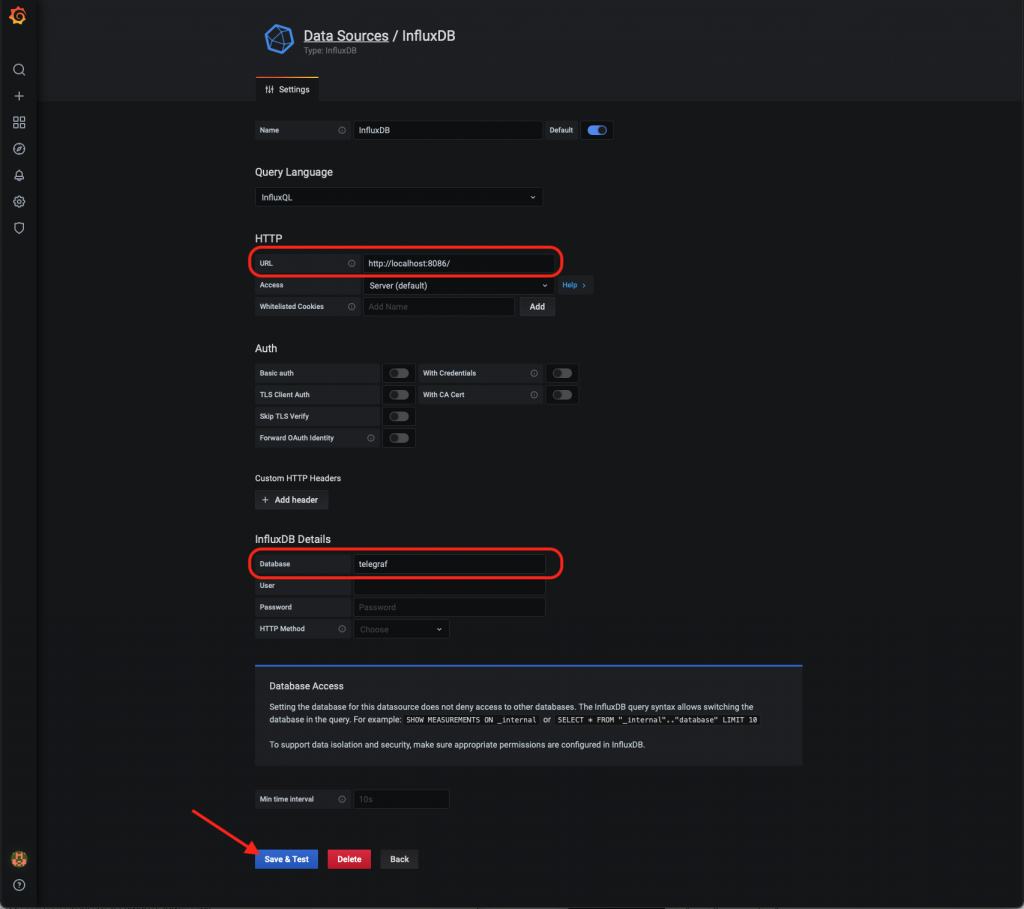
Task: Click the SHOW MEASUREMENTS ON _internal code snippet
Action: click(470, 720)
